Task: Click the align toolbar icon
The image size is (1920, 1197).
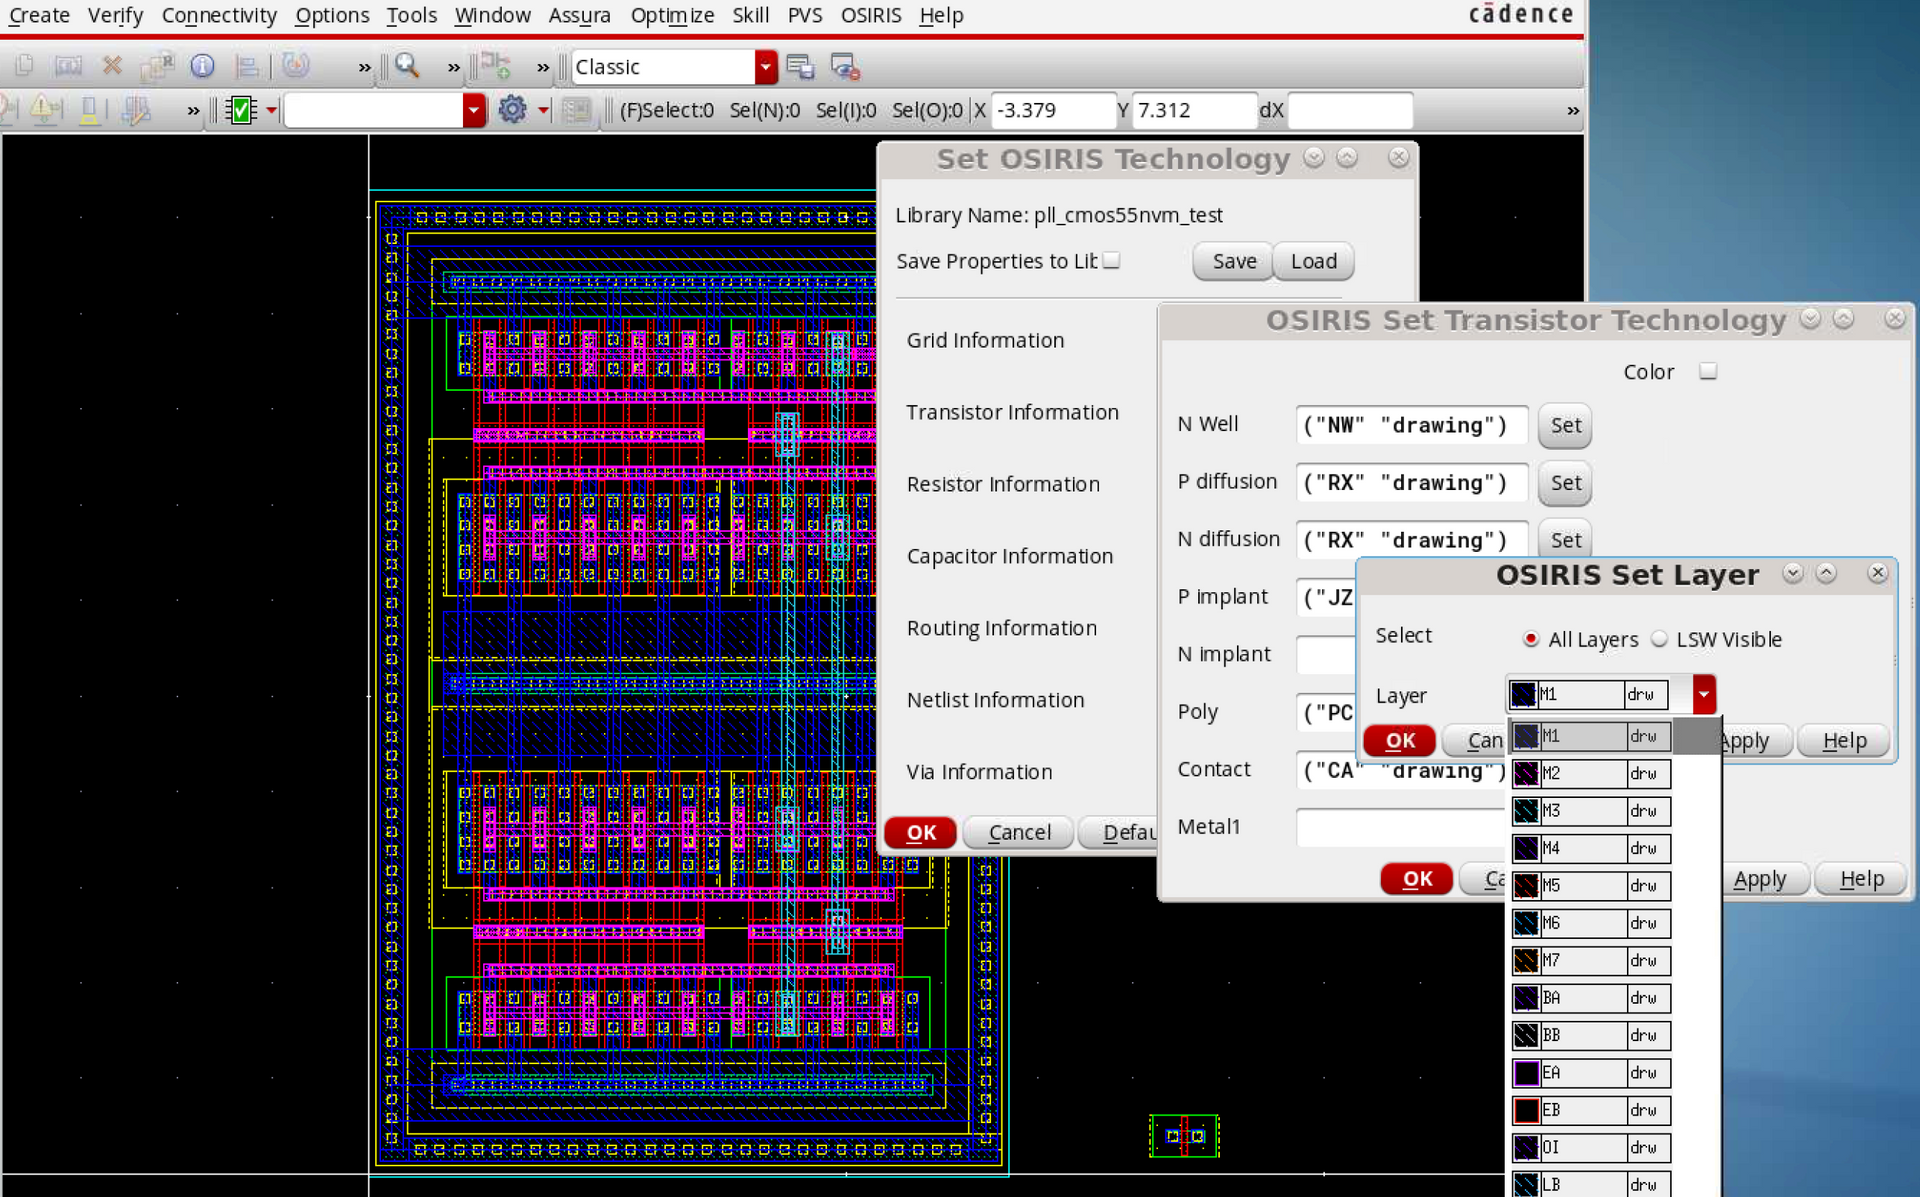Action: point(246,66)
